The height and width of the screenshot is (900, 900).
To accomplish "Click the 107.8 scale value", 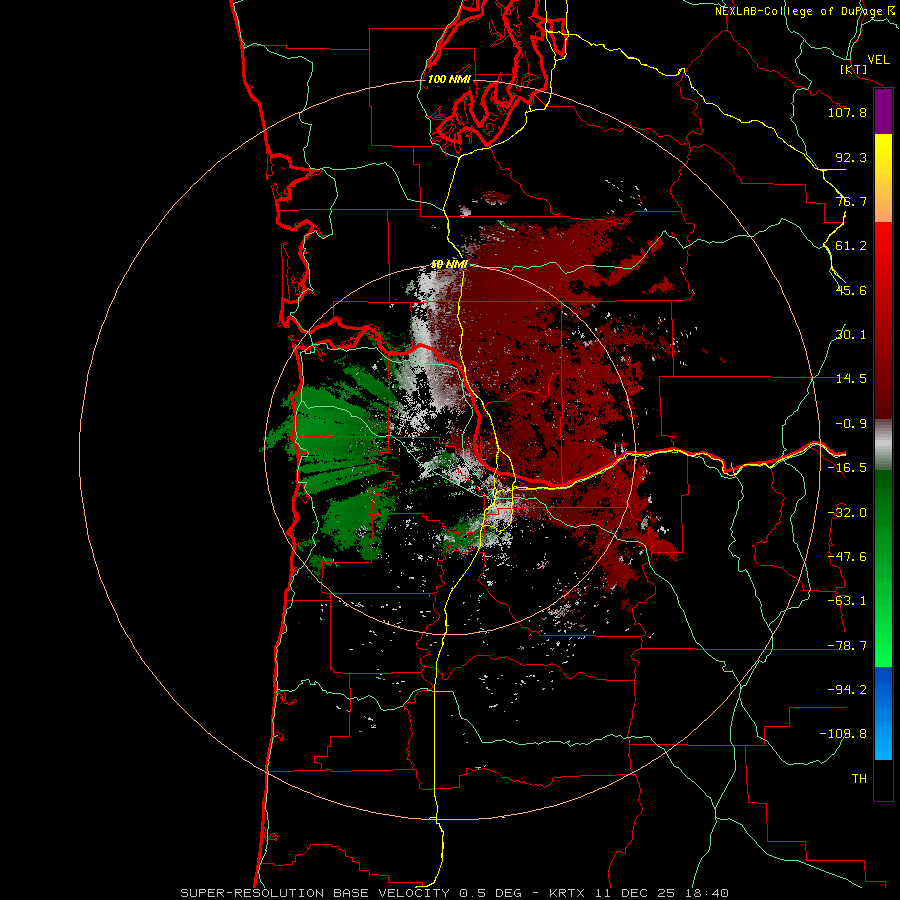I will click(x=847, y=112).
